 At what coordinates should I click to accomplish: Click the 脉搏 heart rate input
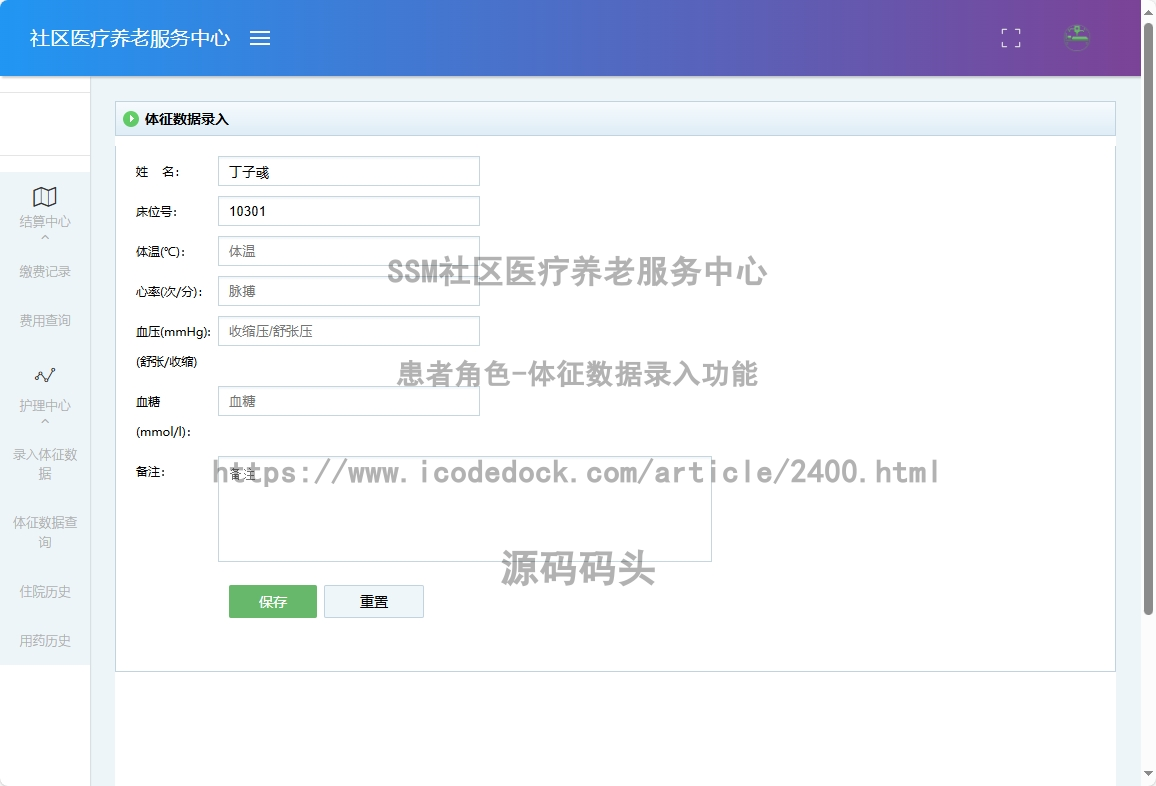349,291
